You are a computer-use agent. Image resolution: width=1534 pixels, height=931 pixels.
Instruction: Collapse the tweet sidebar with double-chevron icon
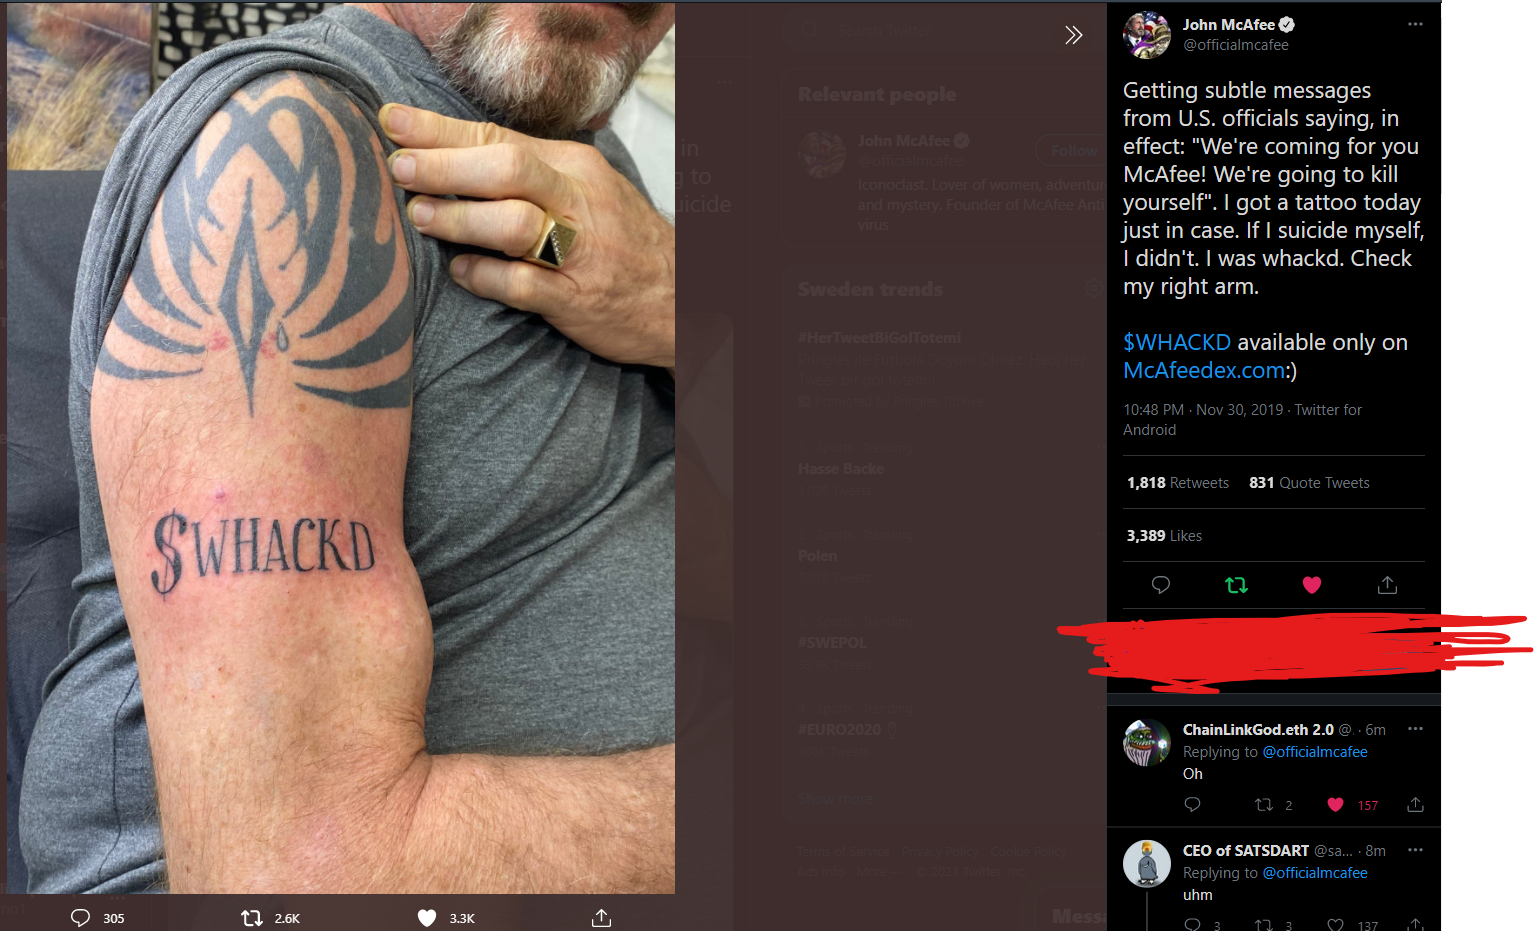point(1073,36)
